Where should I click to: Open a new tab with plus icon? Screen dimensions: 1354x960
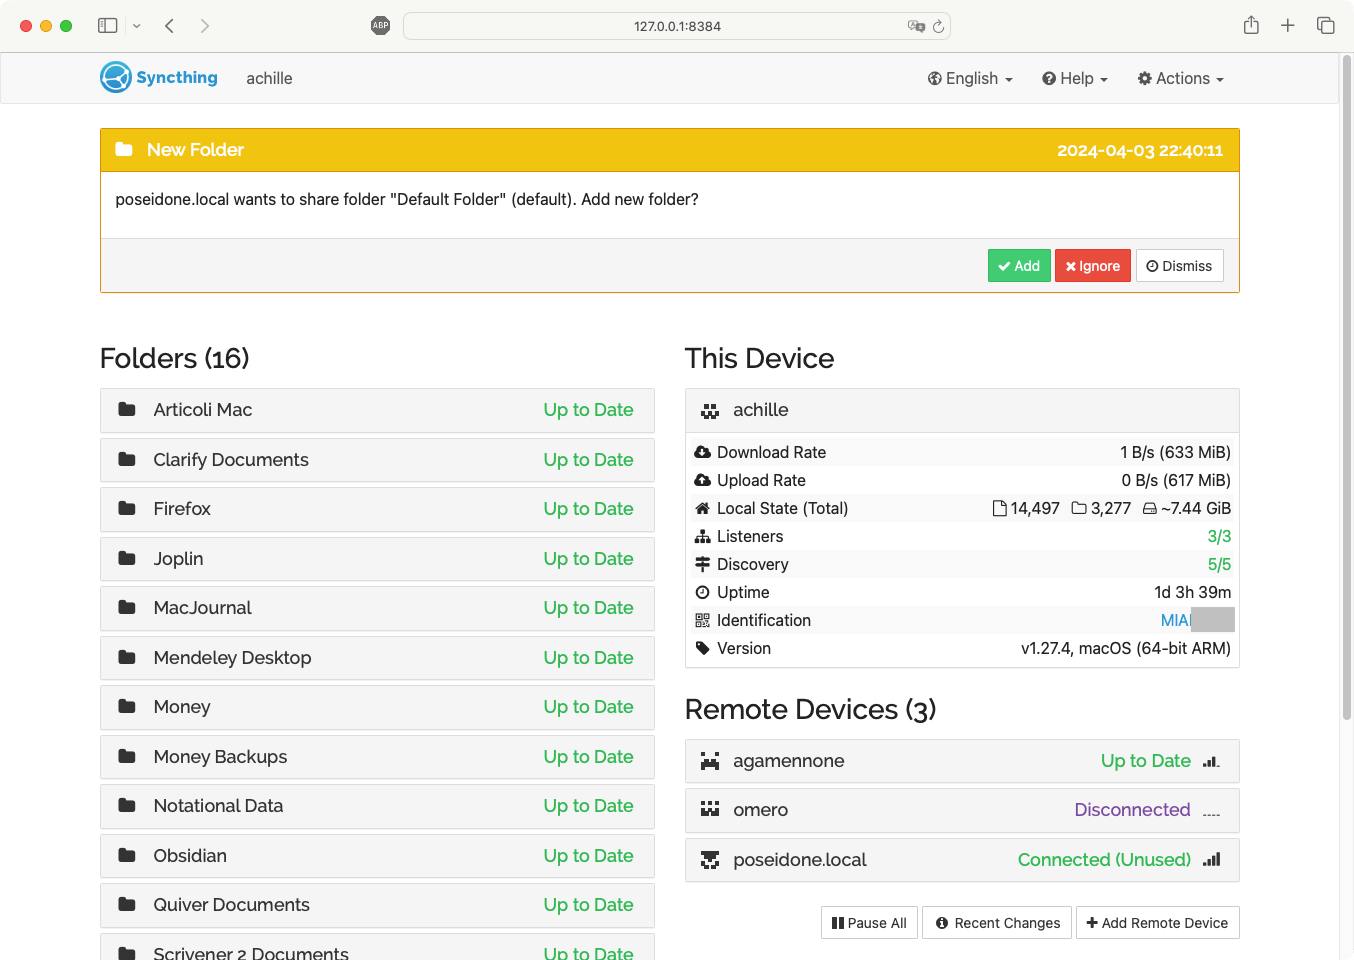[x=1288, y=26]
